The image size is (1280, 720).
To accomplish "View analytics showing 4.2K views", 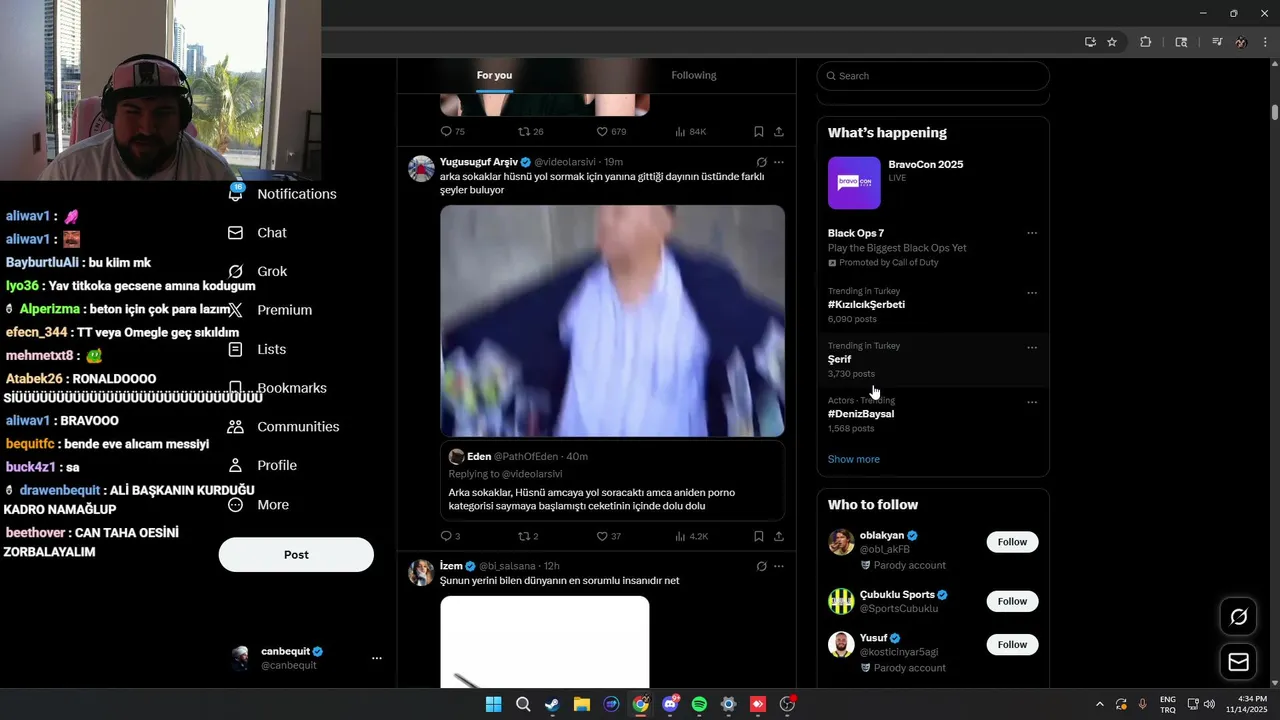I will (691, 536).
